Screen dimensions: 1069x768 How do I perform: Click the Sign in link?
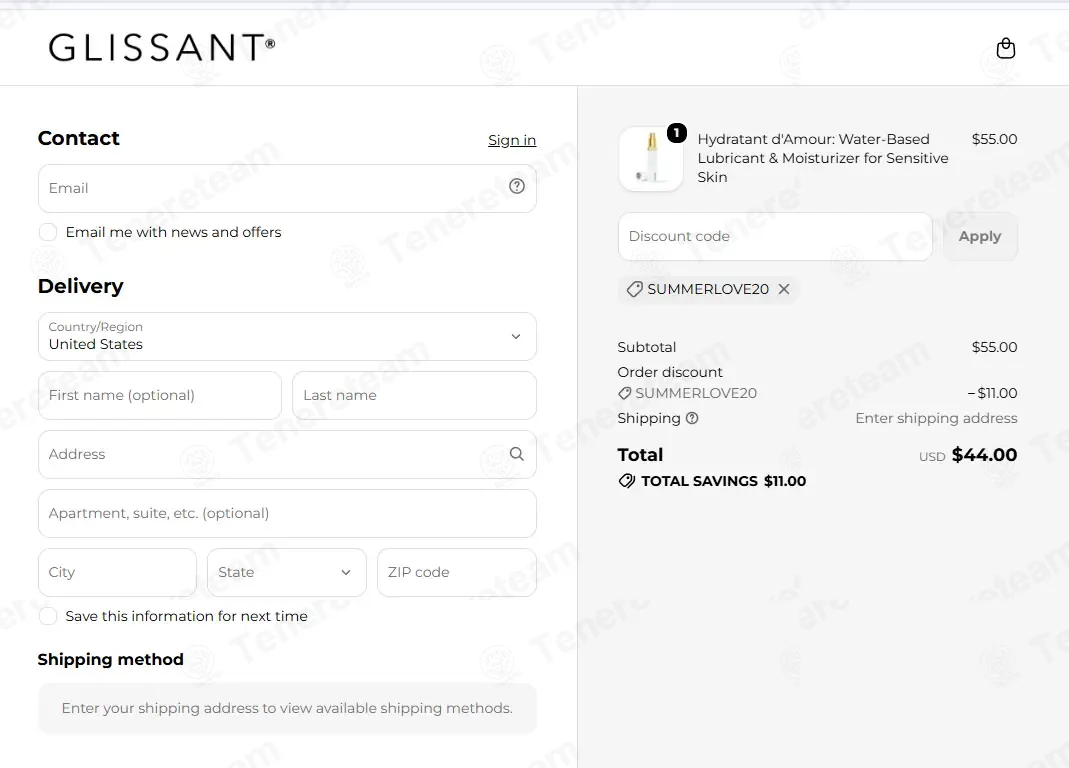[x=512, y=141]
